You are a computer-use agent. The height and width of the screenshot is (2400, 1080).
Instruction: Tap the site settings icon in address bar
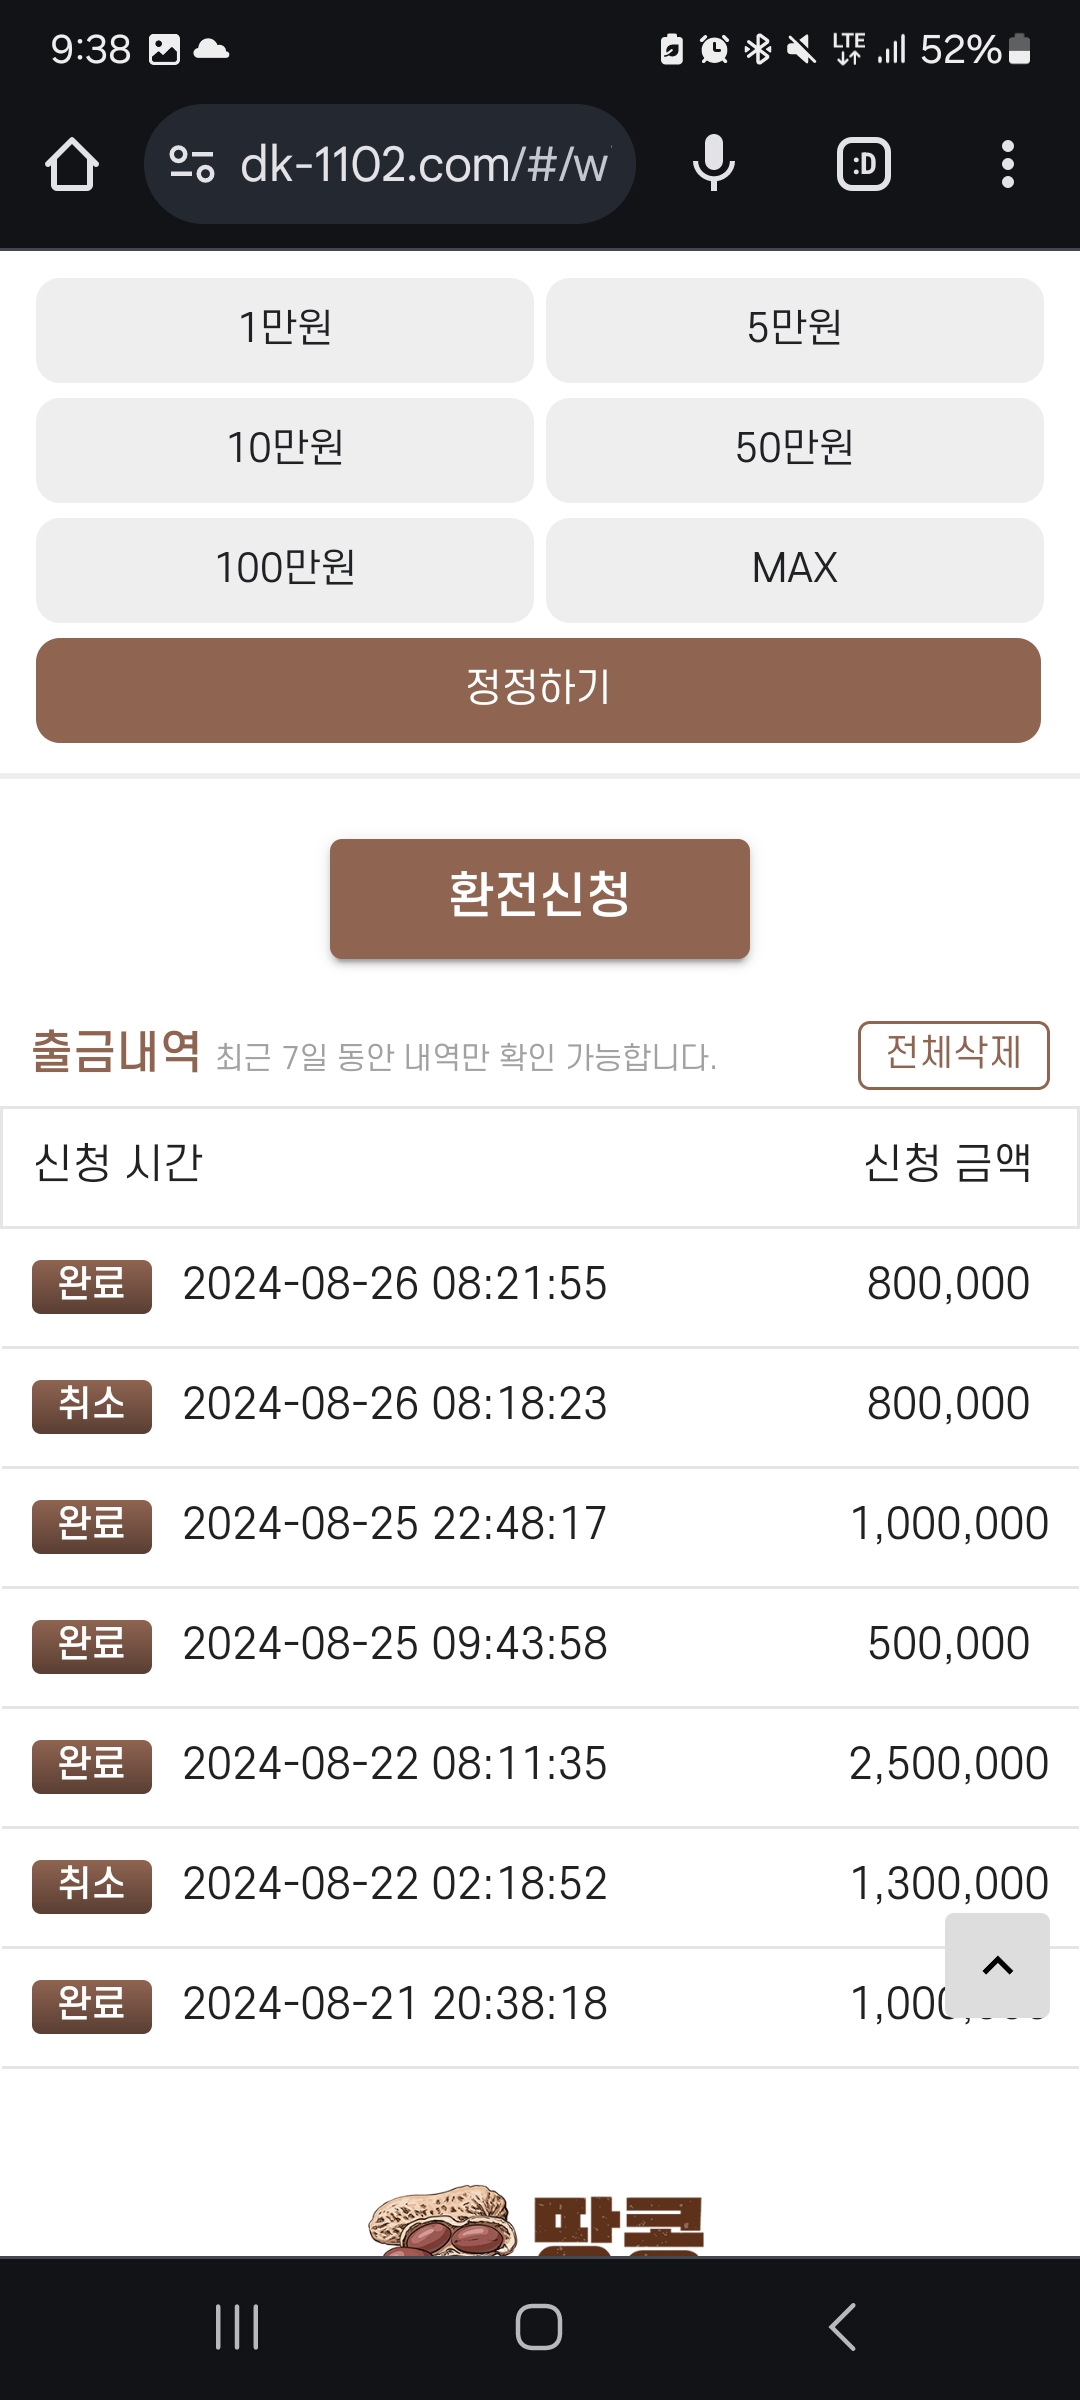pyautogui.click(x=192, y=164)
